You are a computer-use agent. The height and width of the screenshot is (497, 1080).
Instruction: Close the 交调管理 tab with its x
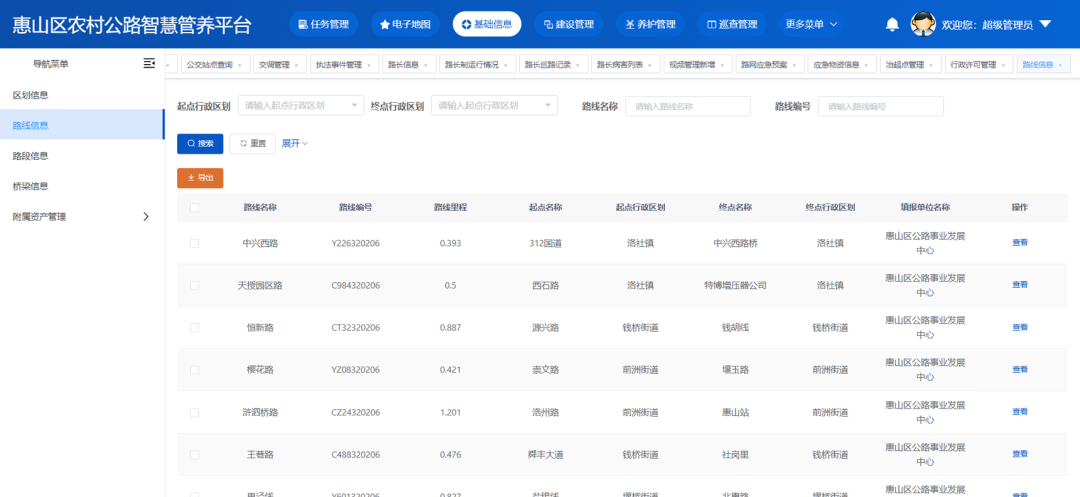296,65
